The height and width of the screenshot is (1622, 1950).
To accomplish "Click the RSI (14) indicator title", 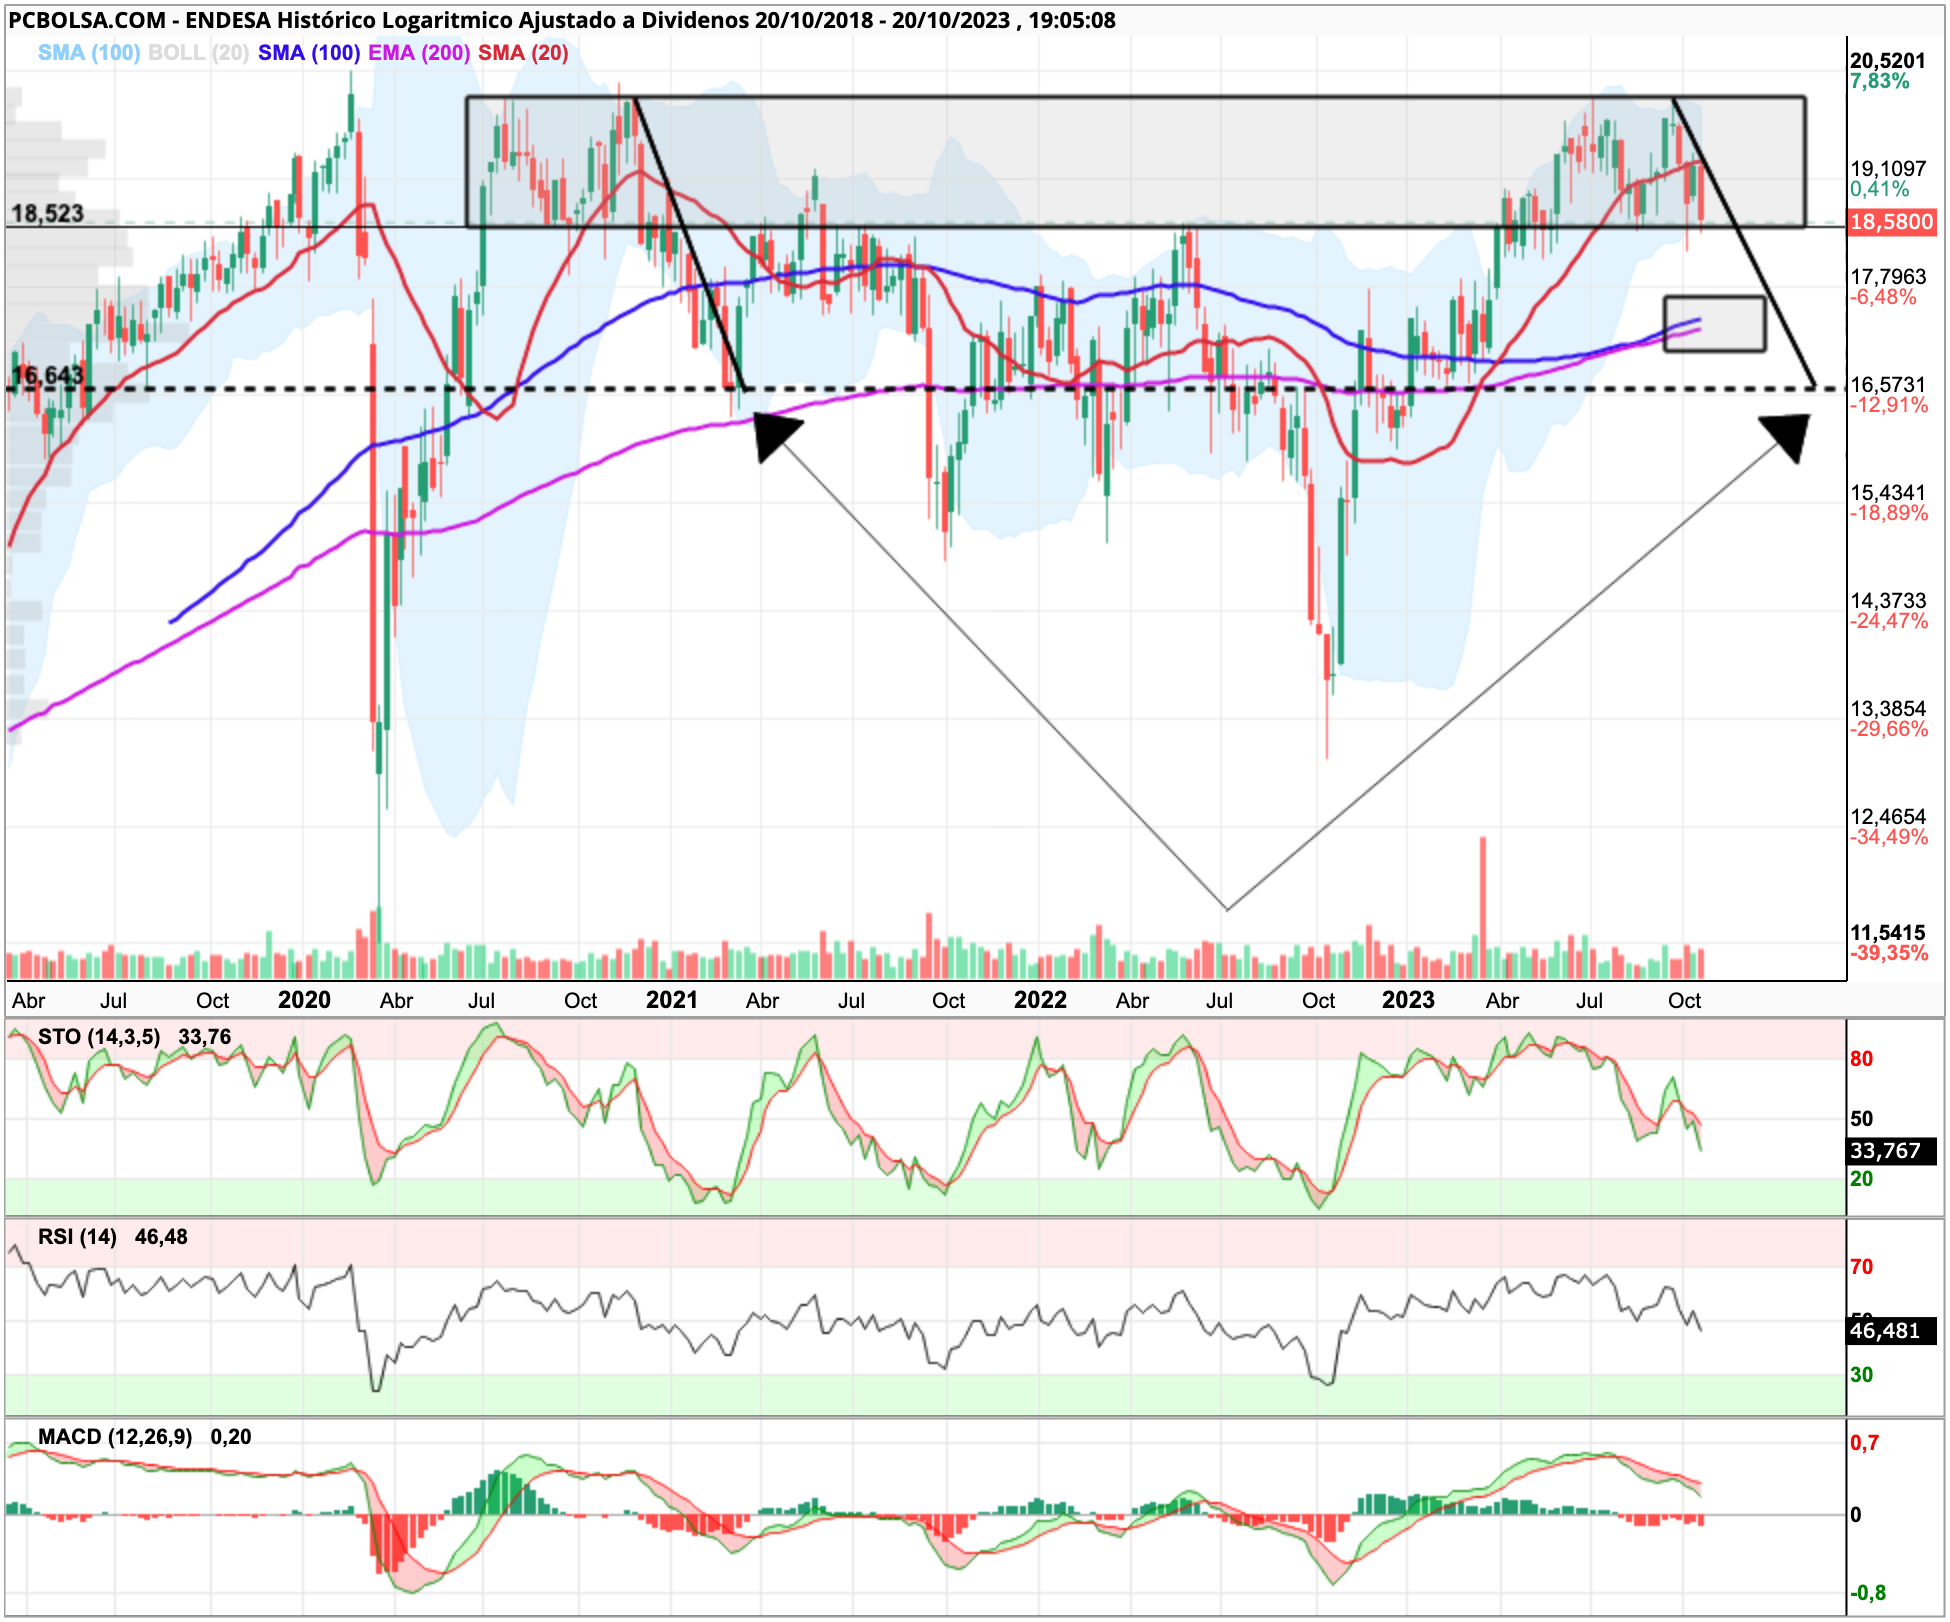I will [x=77, y=1237].
